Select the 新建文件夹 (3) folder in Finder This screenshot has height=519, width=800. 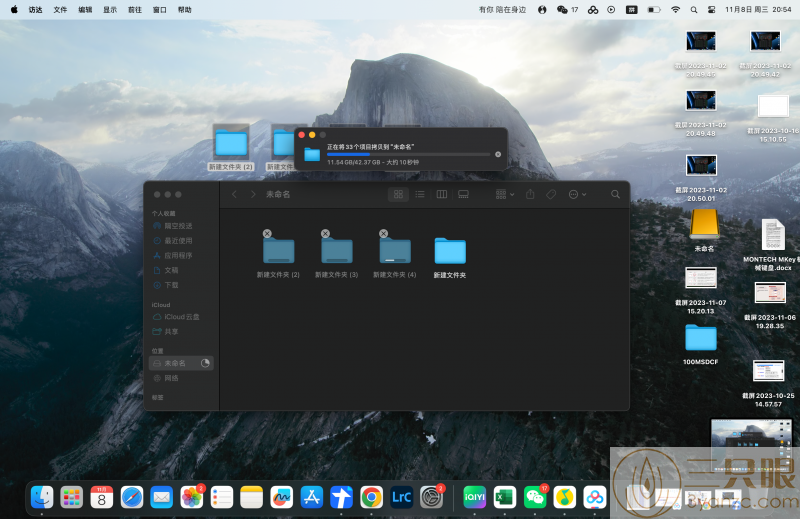click(x=337, y=251)
